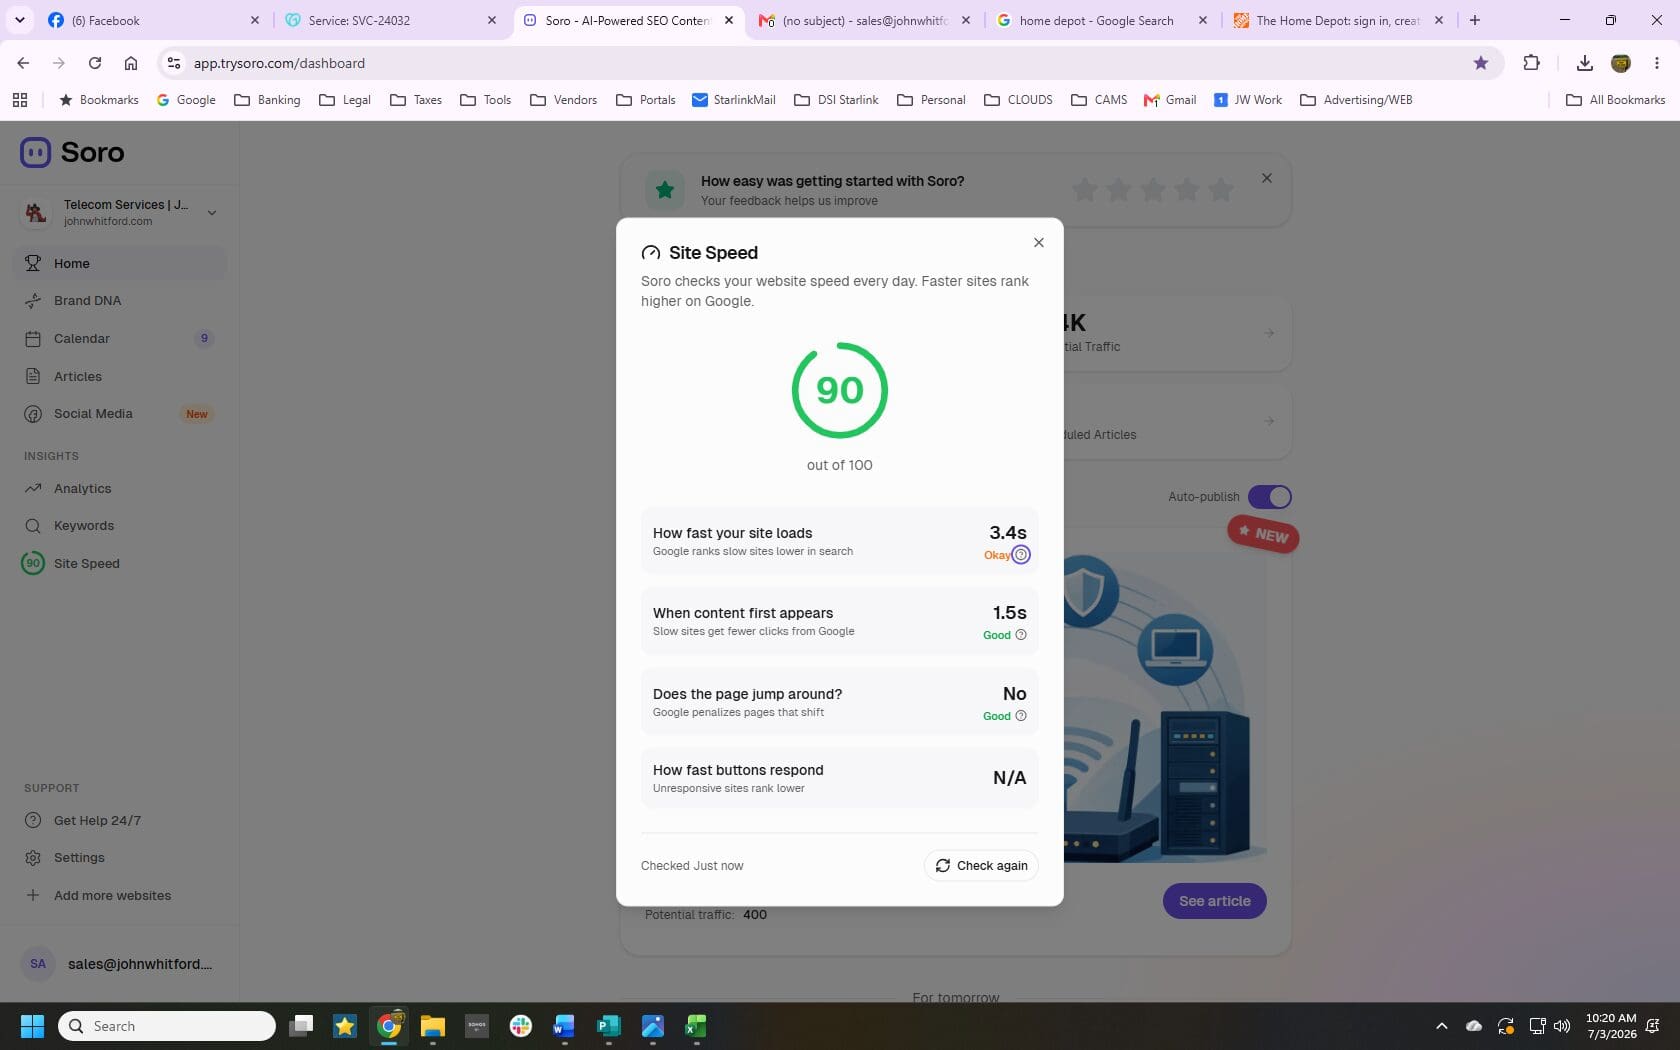Rate Soro with the fifth star
1680x1050 pixels.
click(x=1221, y=189)
